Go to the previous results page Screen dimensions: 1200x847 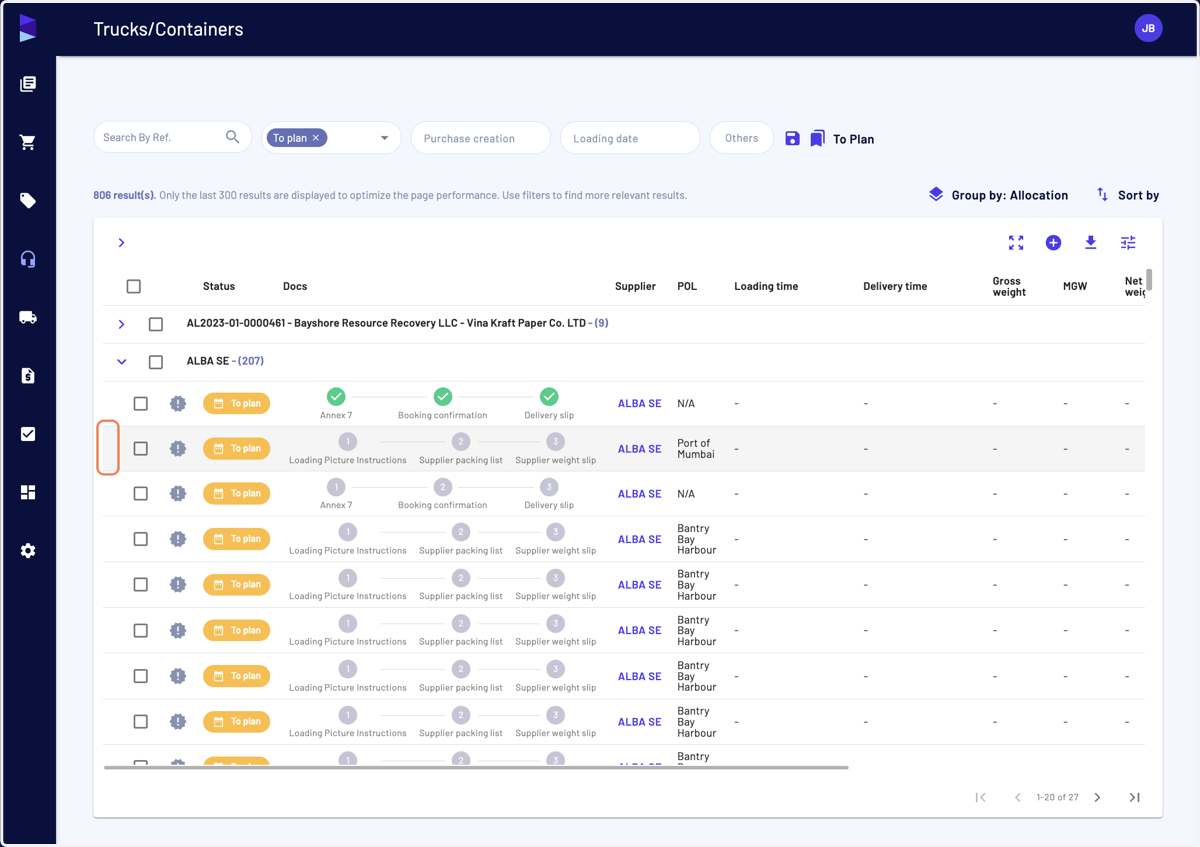click(1017, 797)
